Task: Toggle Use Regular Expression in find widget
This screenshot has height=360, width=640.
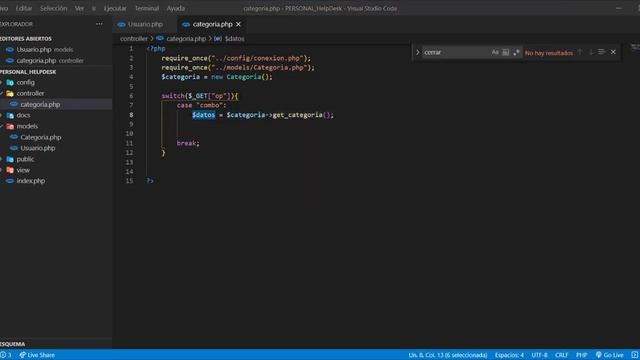Action: (516, 52)
